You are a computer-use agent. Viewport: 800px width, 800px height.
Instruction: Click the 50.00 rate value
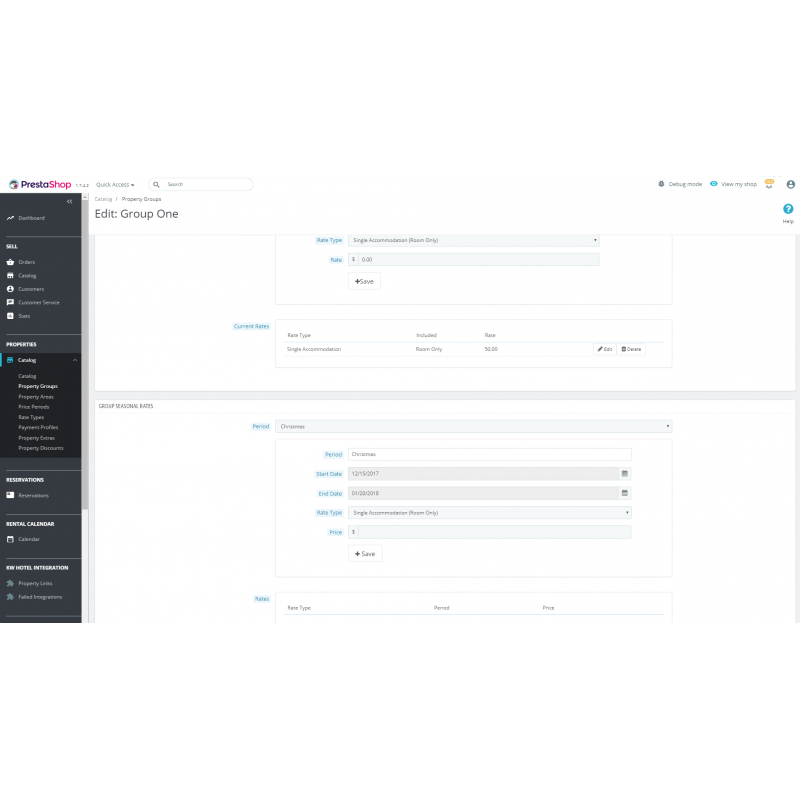click(491, 349)
